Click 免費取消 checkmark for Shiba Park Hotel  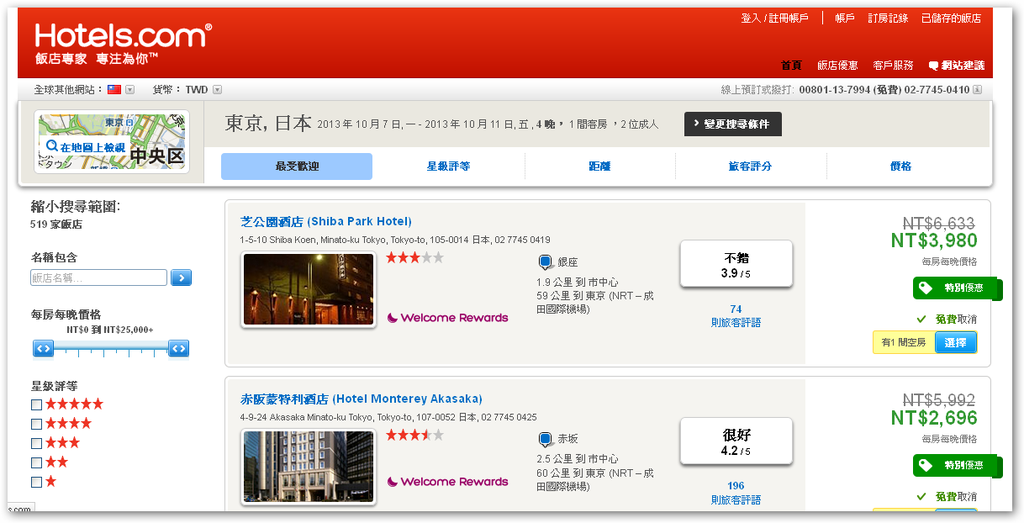pyautogui.click(x=921, y=319)
